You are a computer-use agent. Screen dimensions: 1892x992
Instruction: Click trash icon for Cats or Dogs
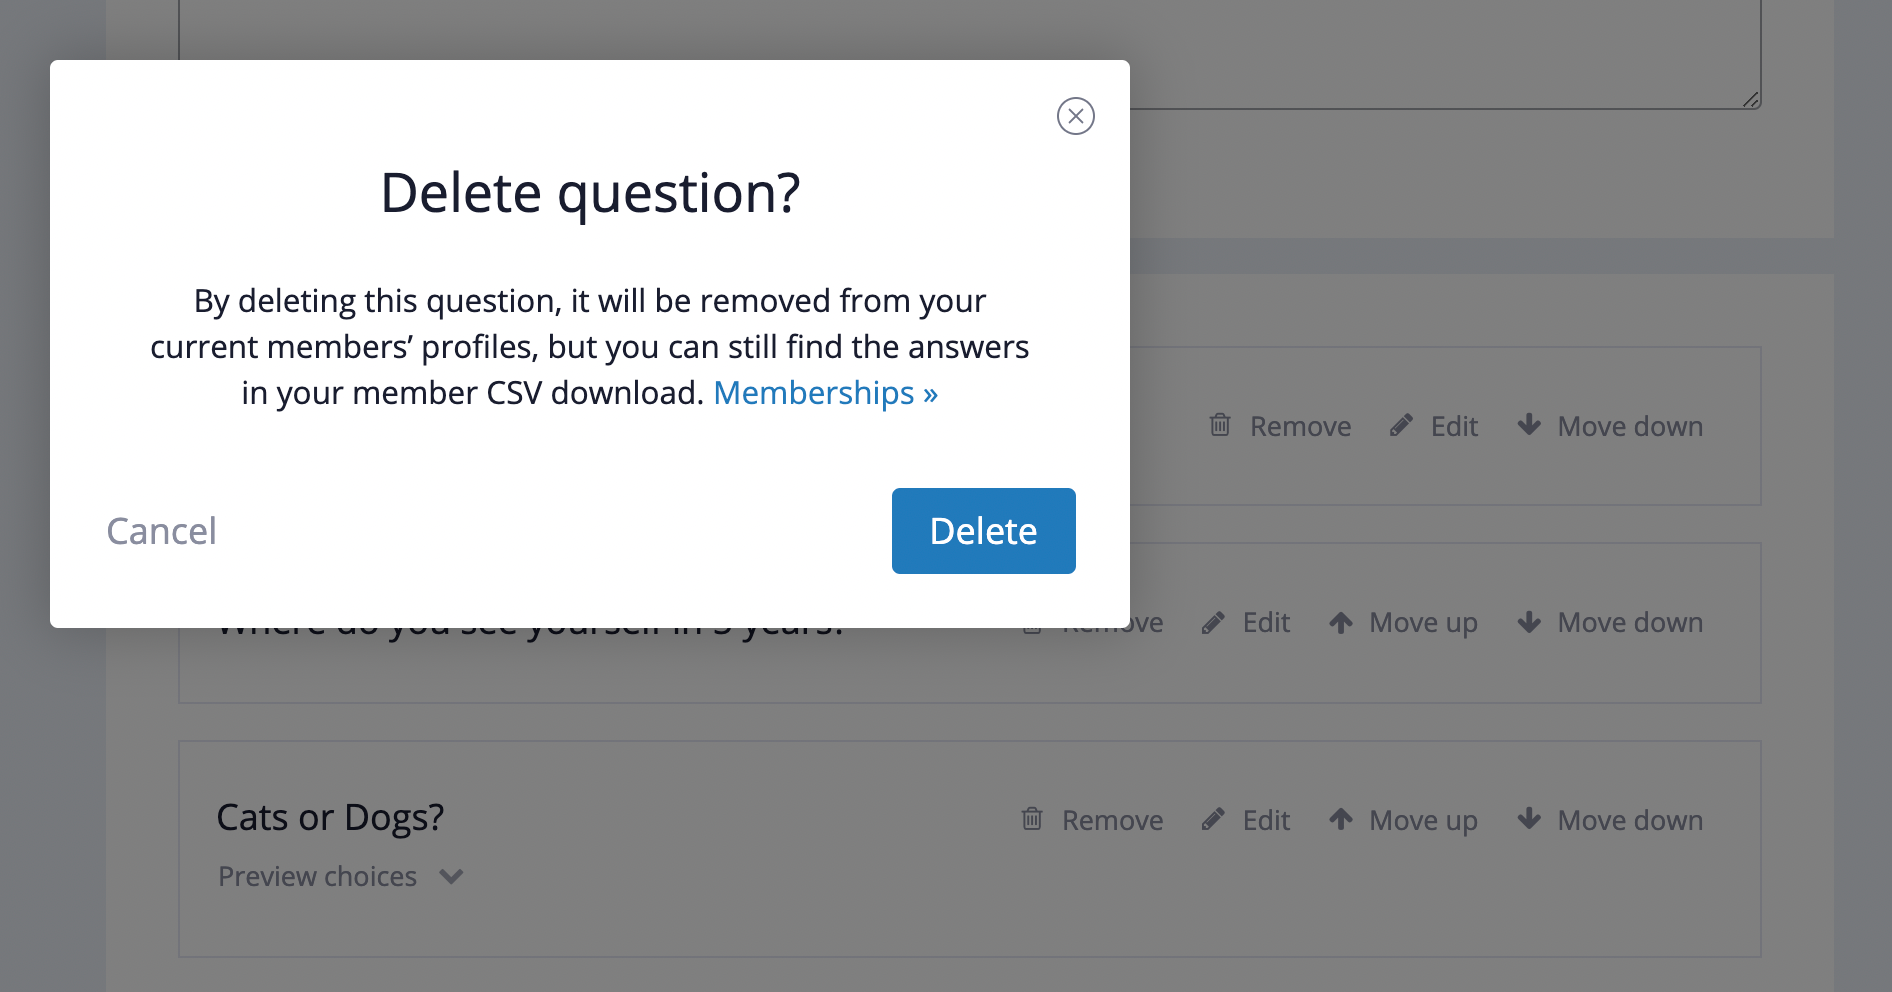pyautogui.click(x=1032, y=820)
